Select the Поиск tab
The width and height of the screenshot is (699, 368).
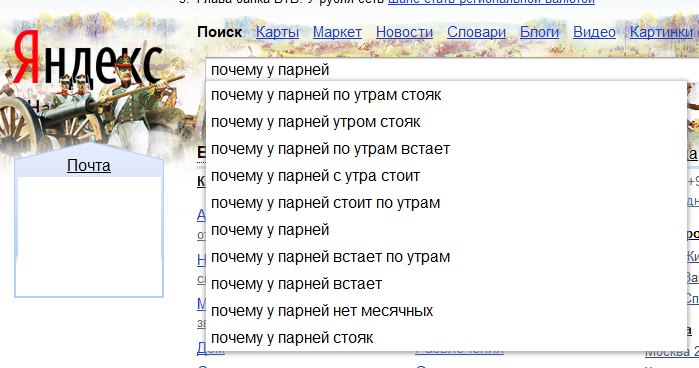click(220, 32)
